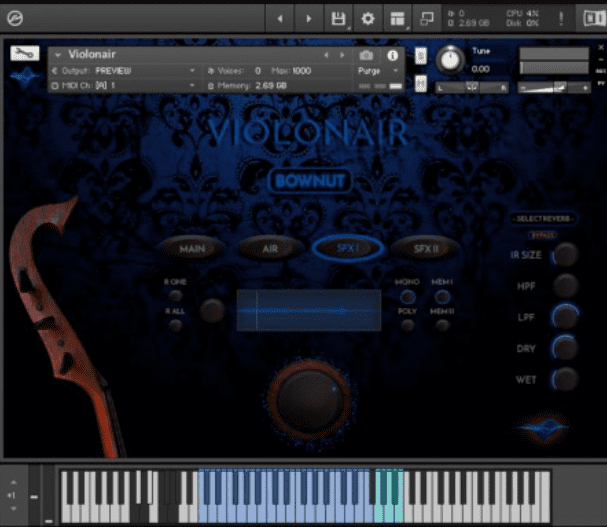This screenshot has height=527, width=607.
Task: Enable POLY mode toggle
Action: [x=407, y=326]
